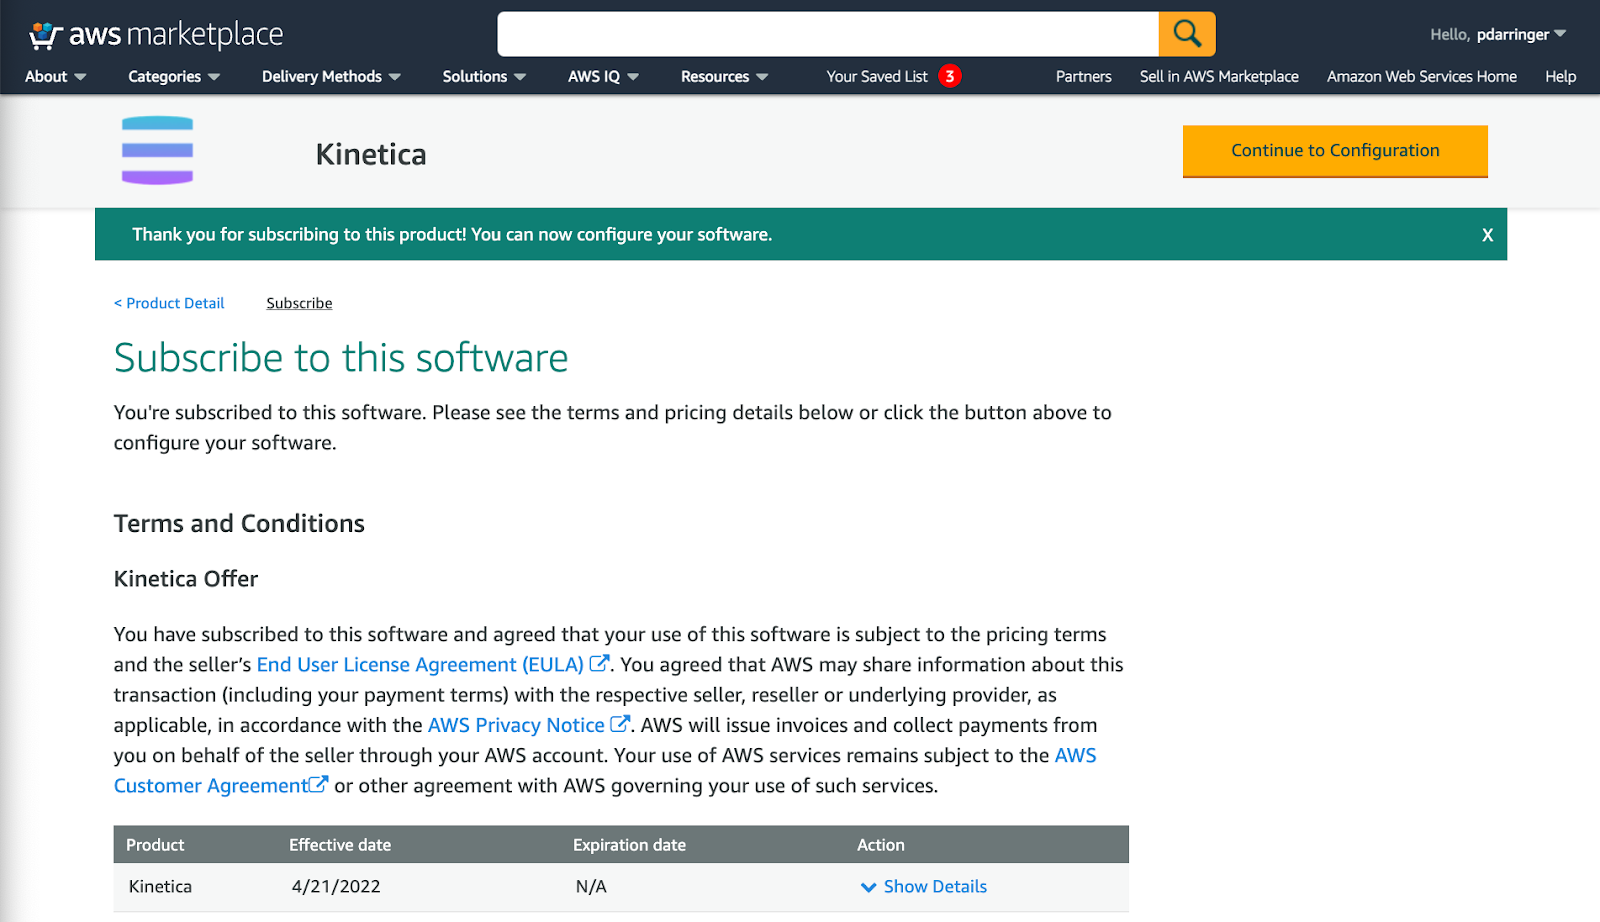
Task: Click Continue to Configuration
Action: [x=1334, y=150]
